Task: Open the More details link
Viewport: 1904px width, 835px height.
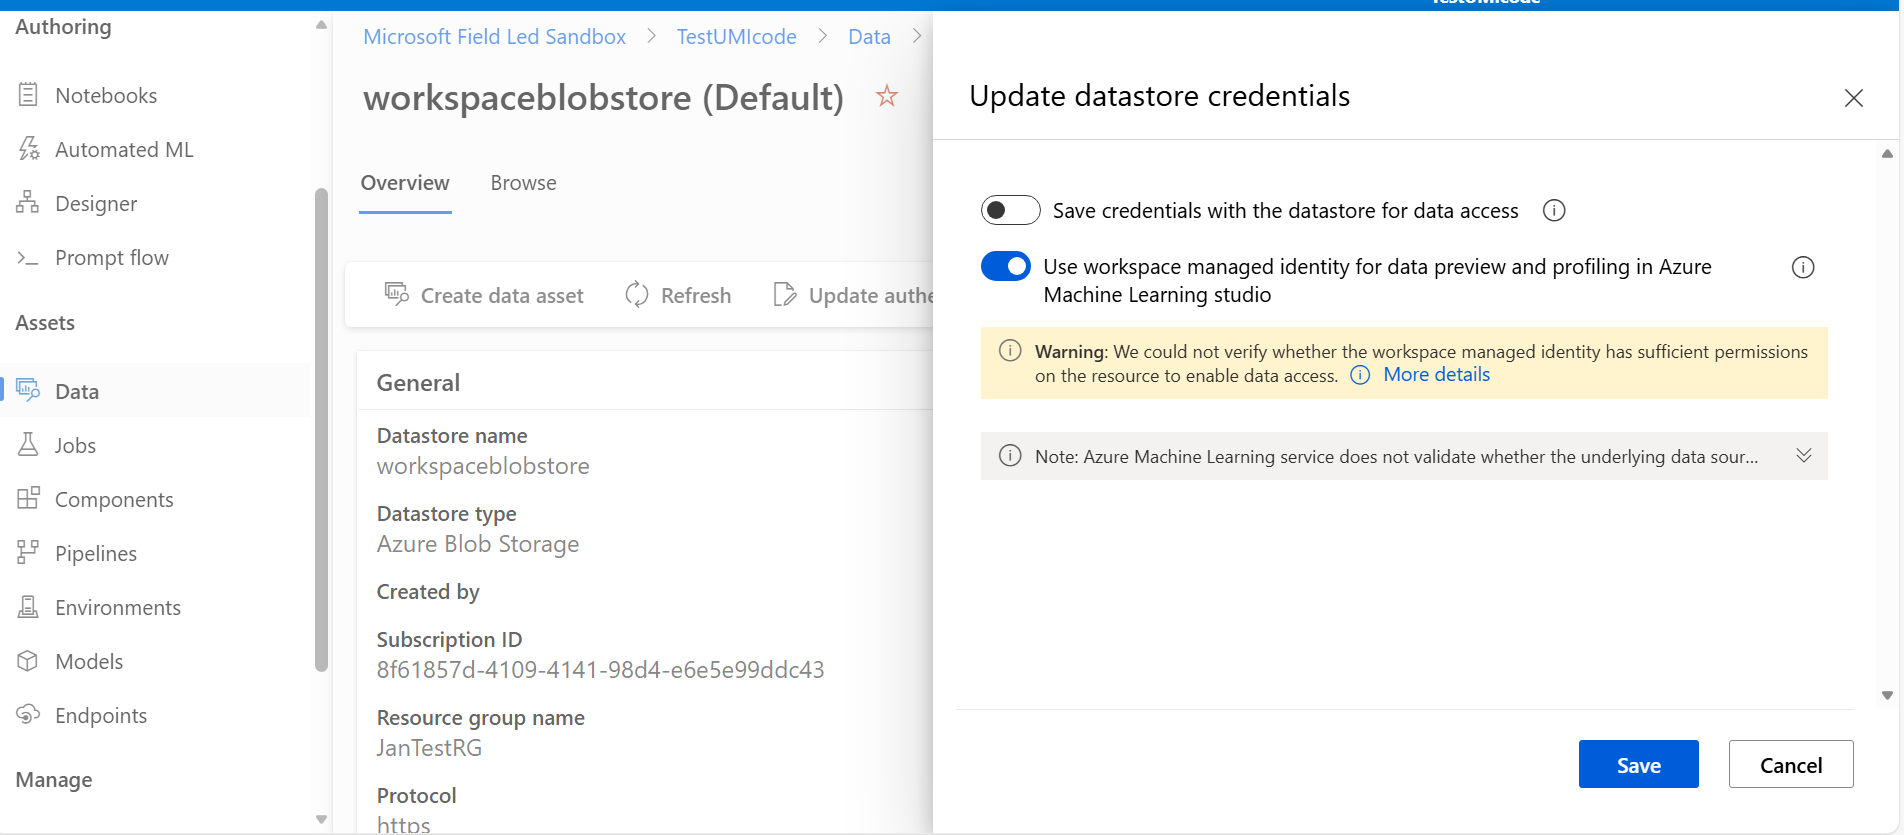Action: (x=1436, y=375)
